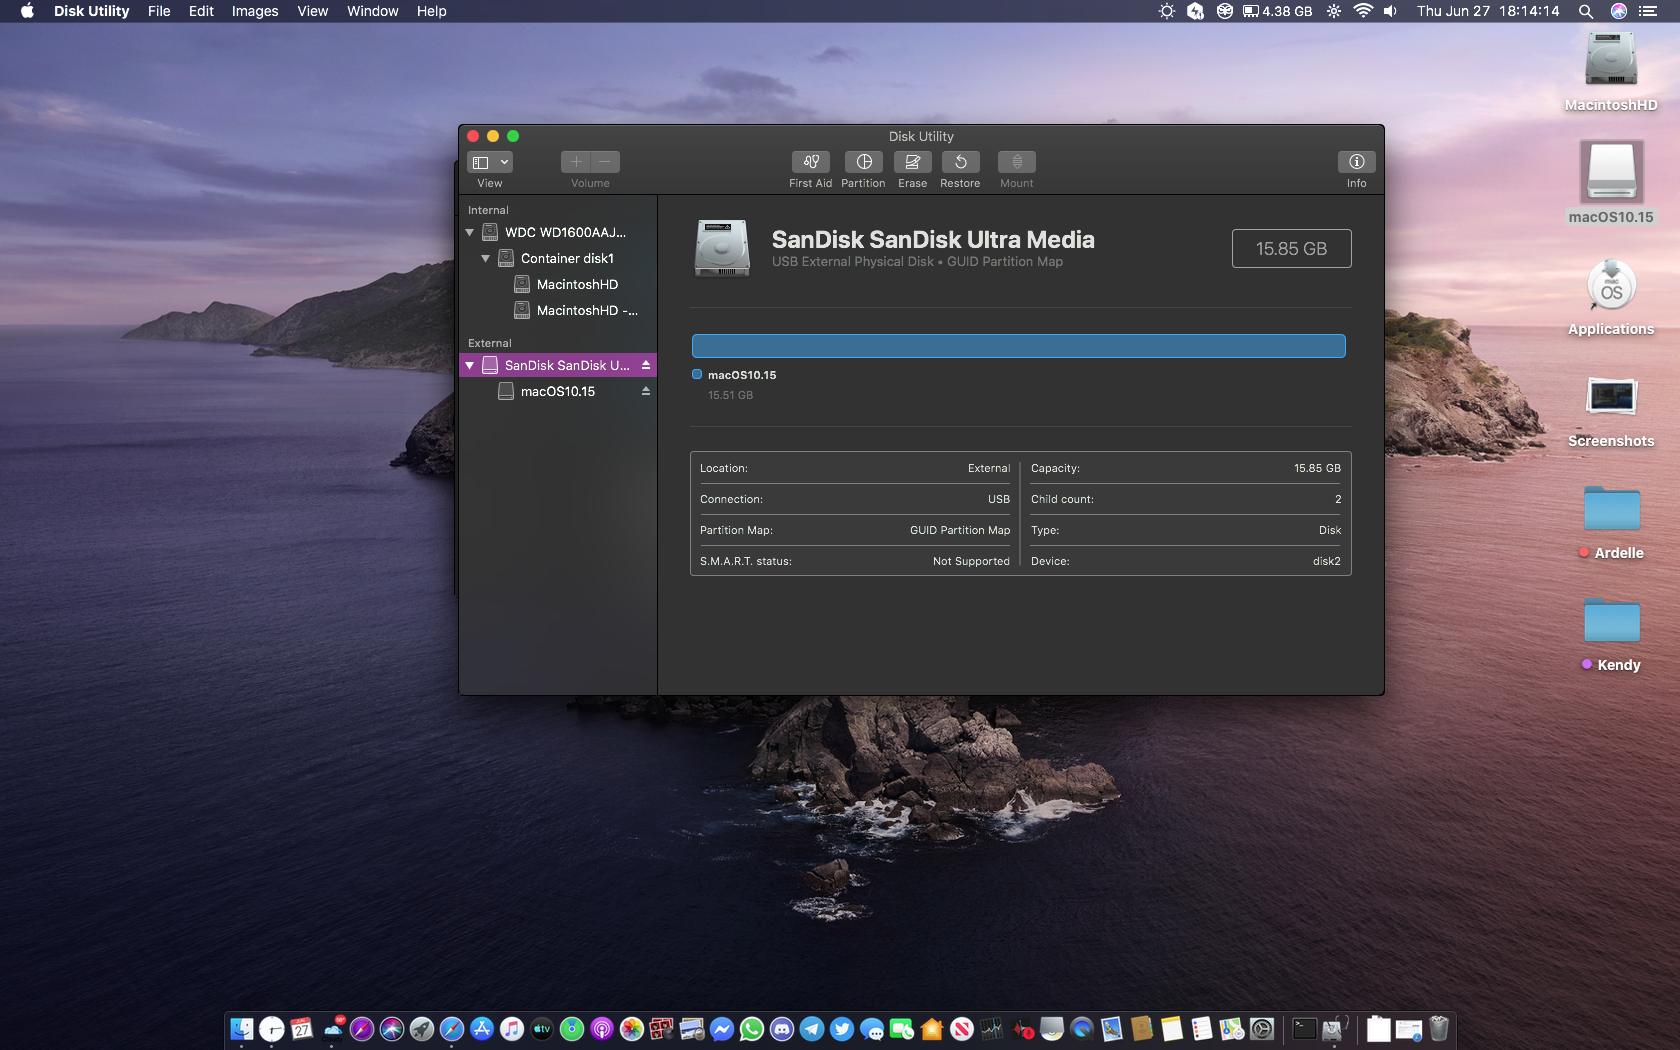Select the Restore toolbar icon
The image size is (1680, 1050).
click(x=960, y=162)
